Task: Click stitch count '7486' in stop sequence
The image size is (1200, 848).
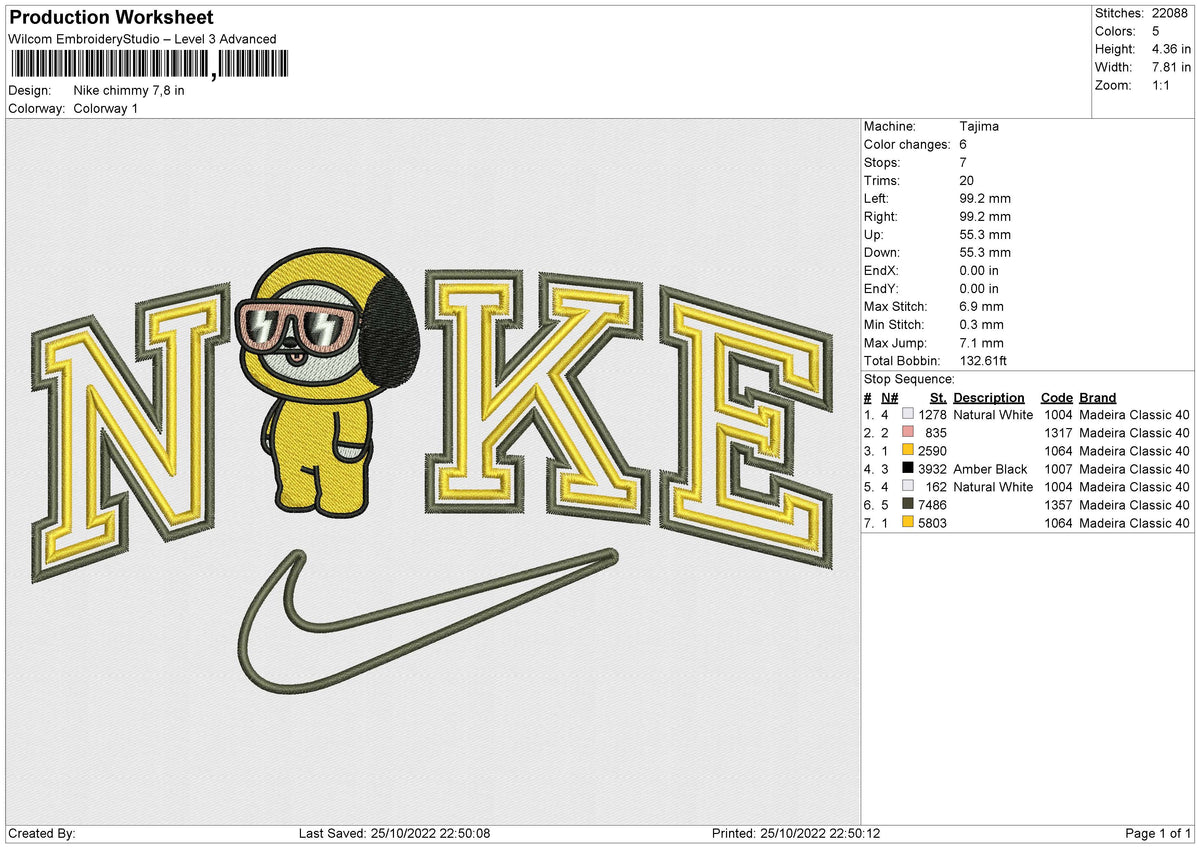Action: point(932,505)
